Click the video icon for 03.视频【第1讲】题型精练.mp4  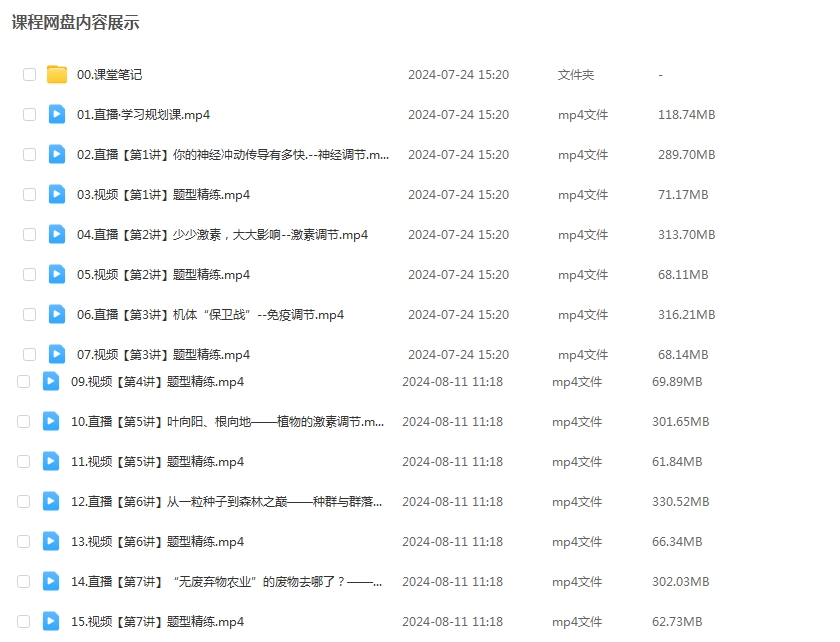tap(57, 195)
